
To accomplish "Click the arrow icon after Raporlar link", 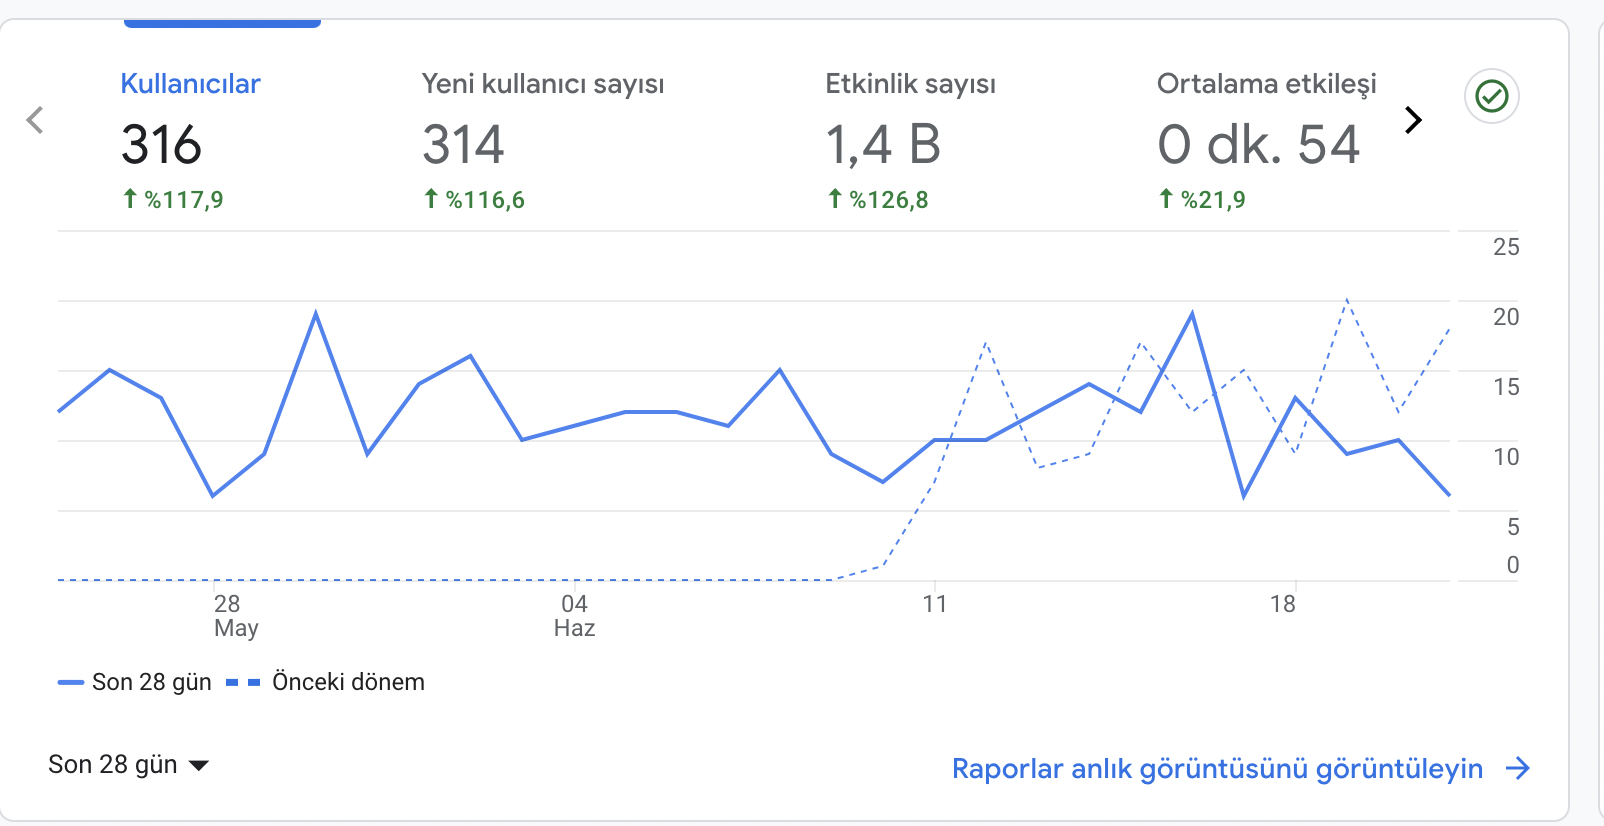I will [x=1518, y=768].
